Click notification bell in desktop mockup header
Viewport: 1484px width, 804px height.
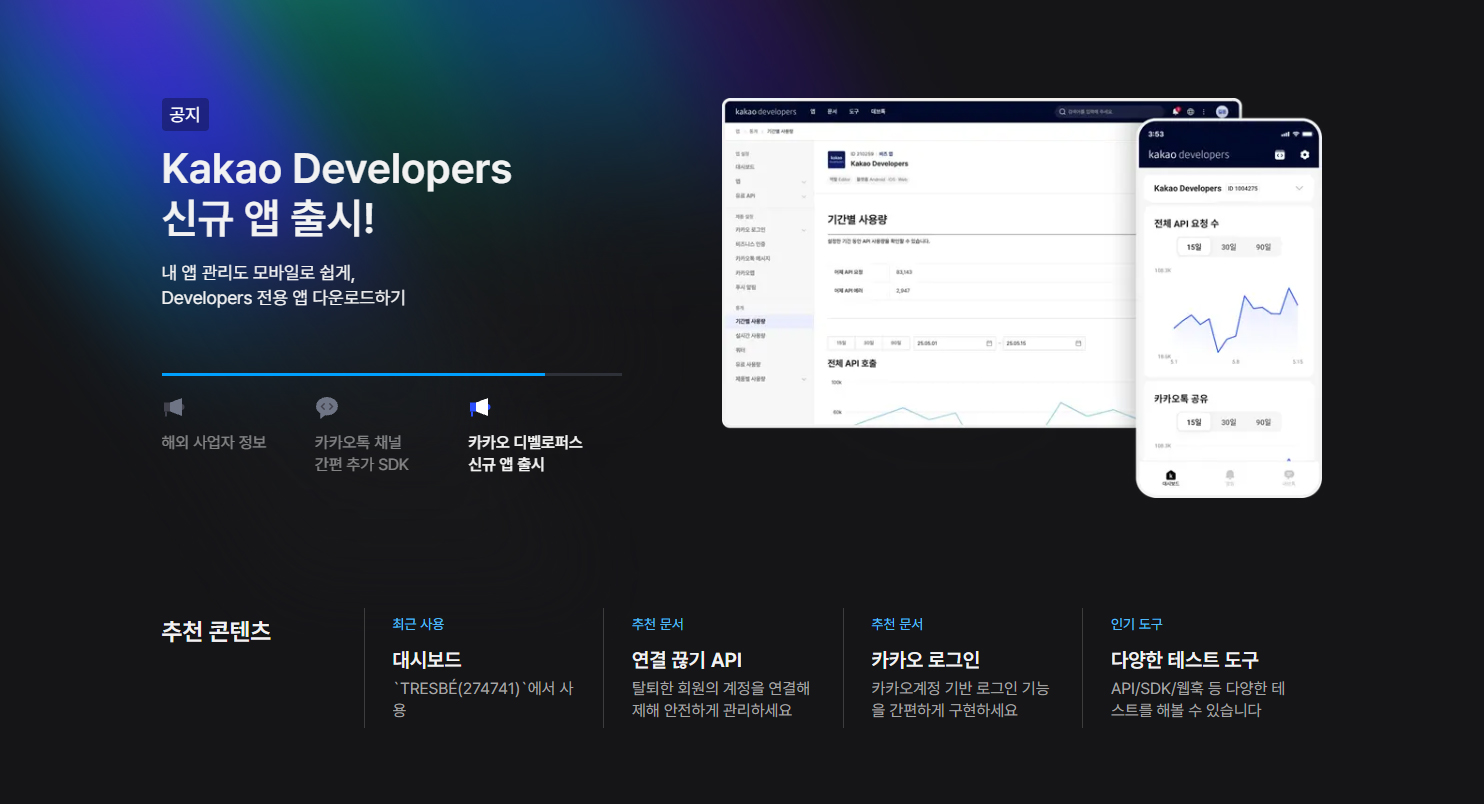[1176, 111]
